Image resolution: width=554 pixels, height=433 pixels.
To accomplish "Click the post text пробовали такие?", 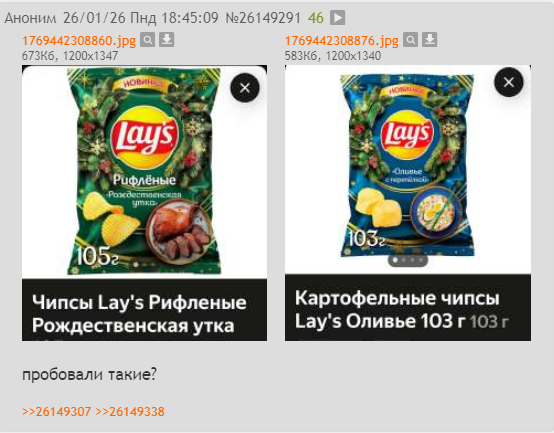I will tap(89, 374).
